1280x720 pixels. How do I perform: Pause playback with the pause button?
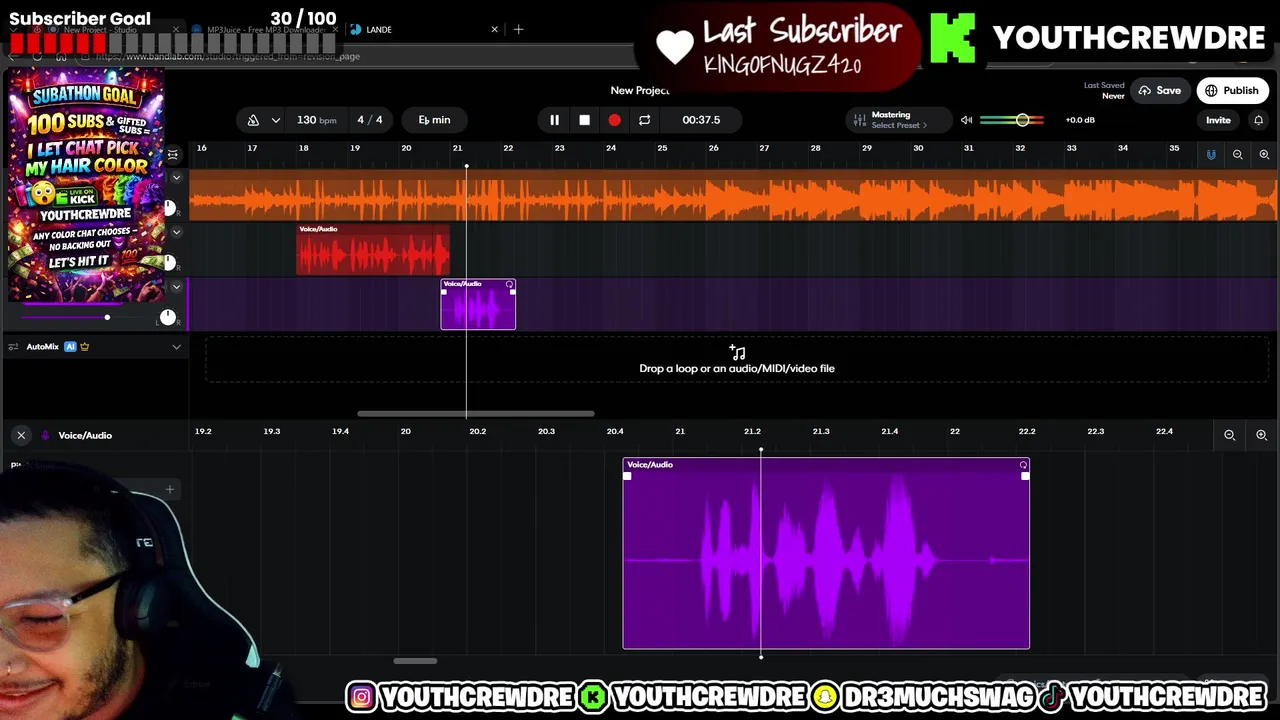click(554, 120)
